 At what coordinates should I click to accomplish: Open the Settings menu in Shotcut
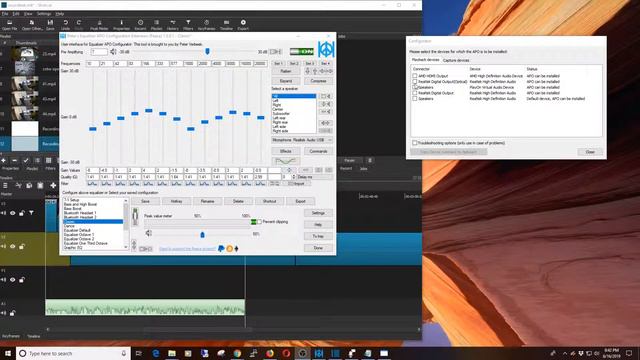pyautogui.click(x=44, y=14)
